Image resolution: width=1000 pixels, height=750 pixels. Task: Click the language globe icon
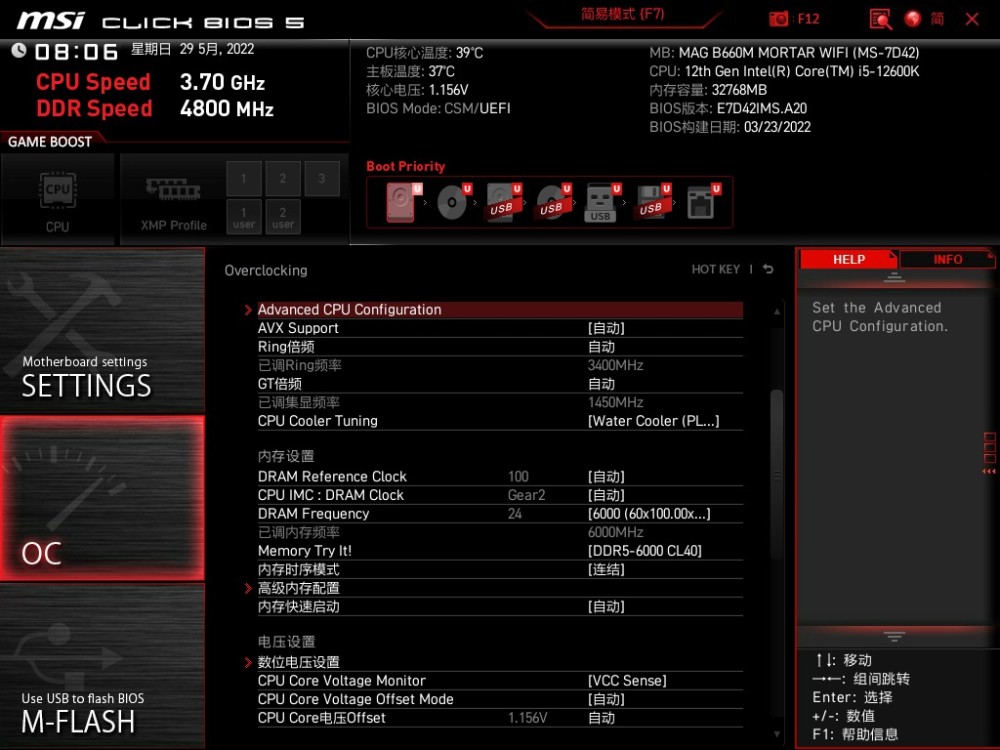[x=912, y=19]
